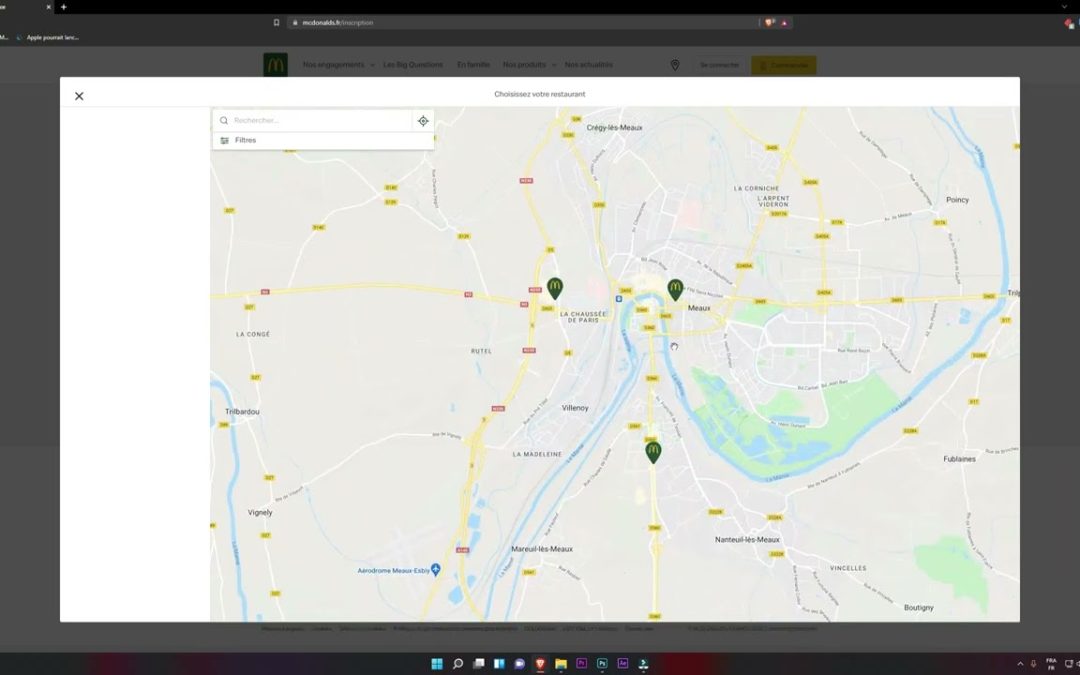Click the Brave shields icon in address bar

pyautogui.click(x=769, y=23)
